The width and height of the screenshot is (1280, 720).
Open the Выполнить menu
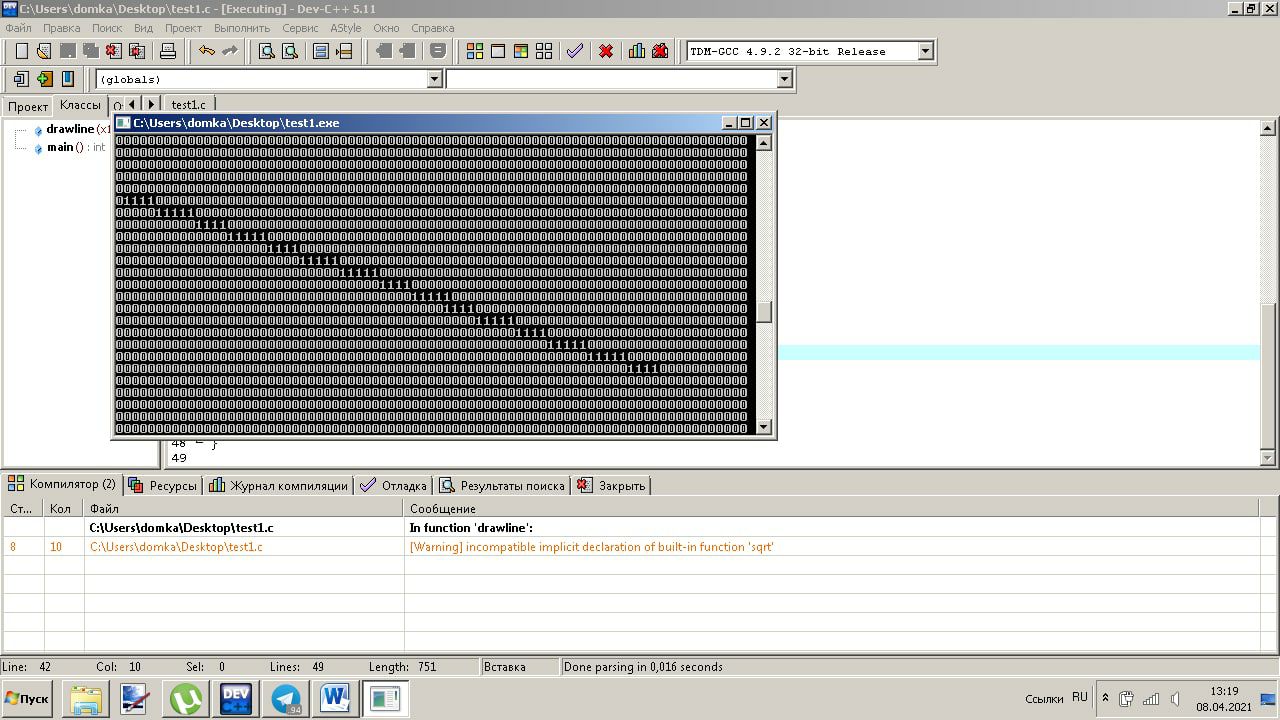pos(242,28)
